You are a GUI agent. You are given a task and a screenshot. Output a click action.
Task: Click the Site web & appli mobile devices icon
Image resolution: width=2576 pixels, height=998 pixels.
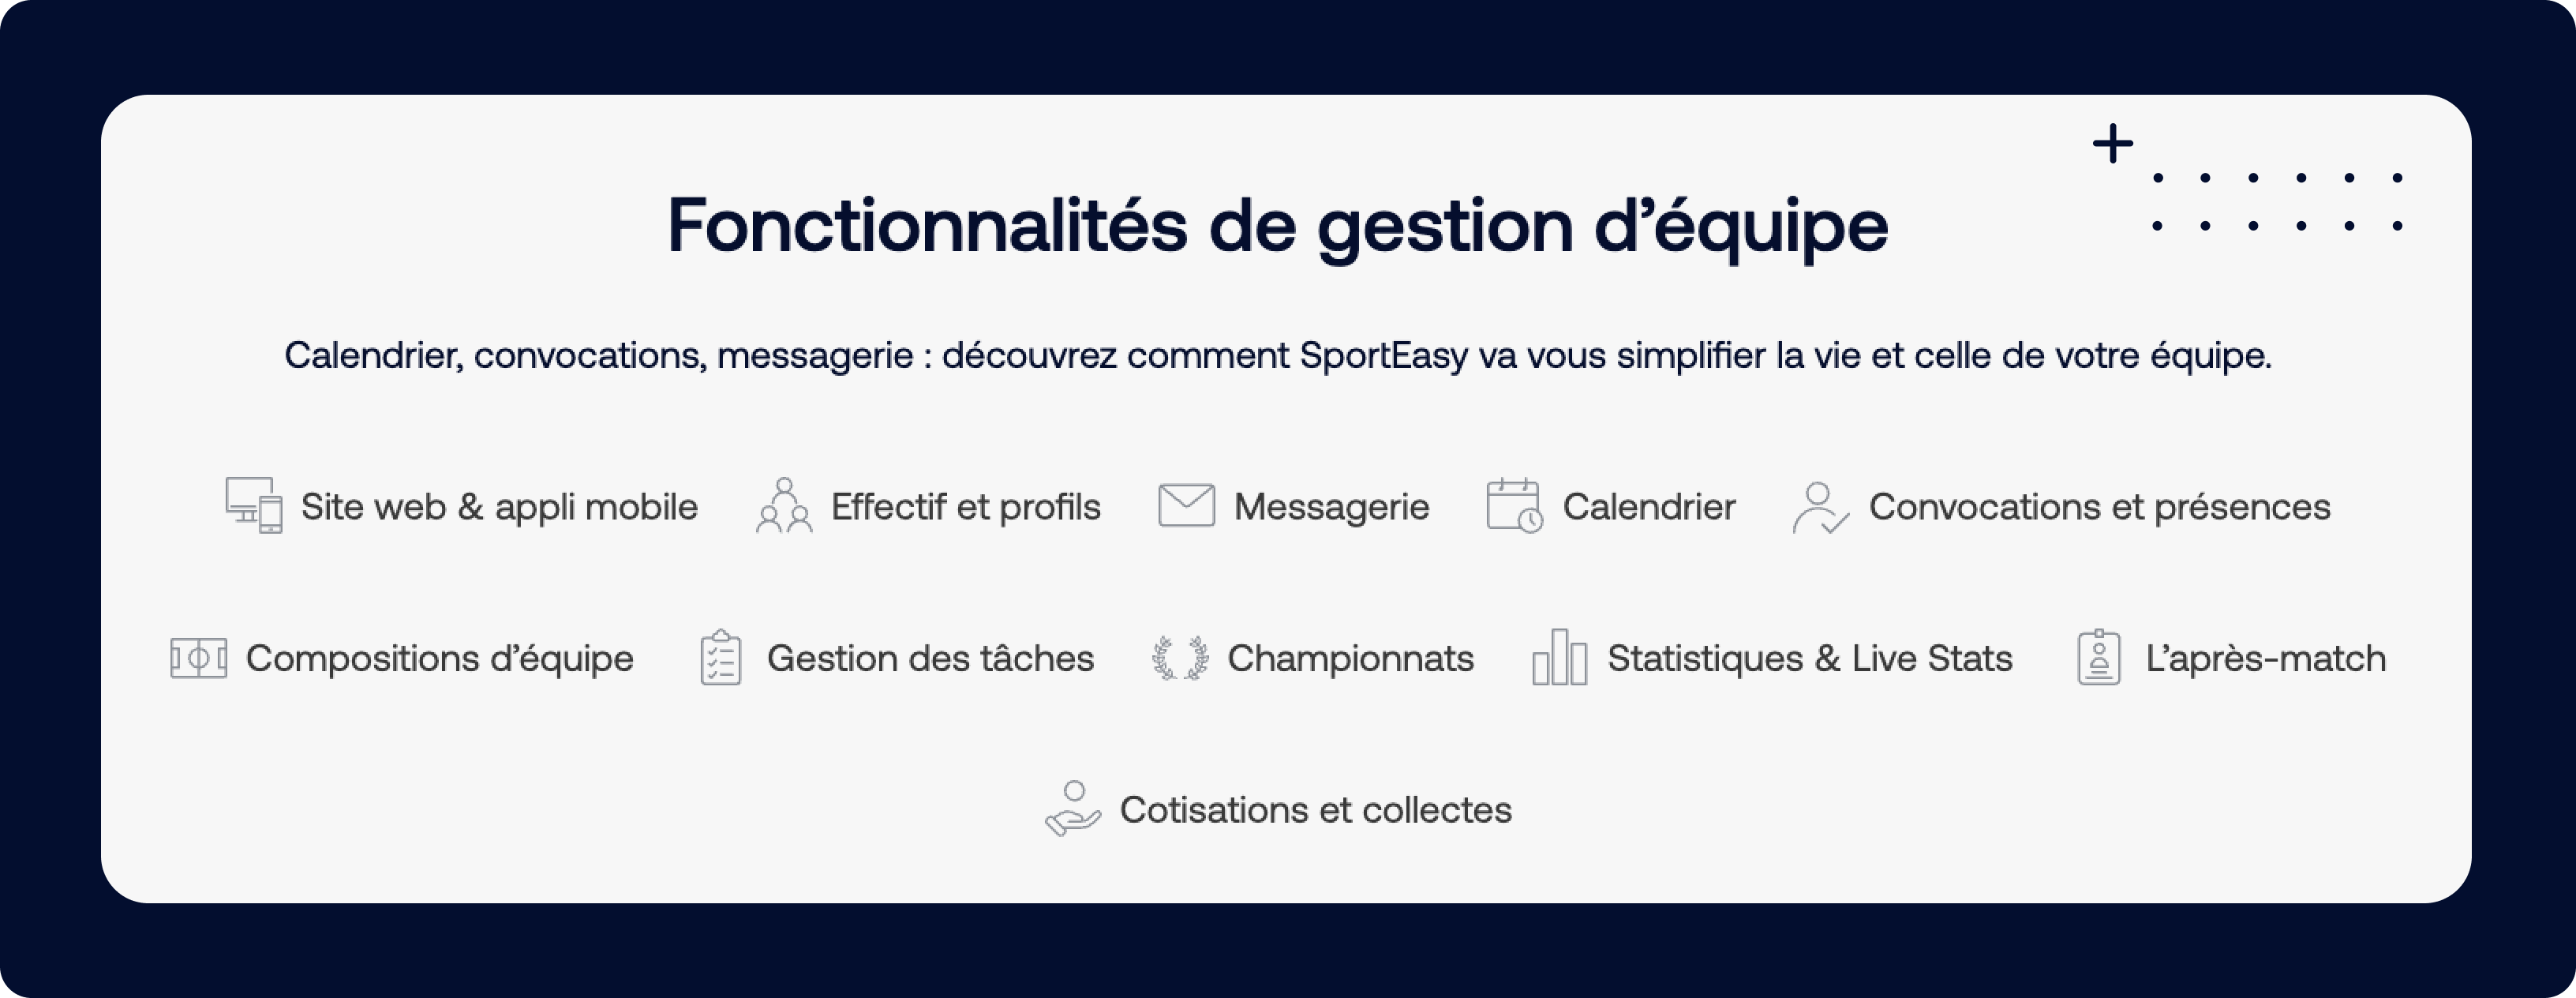pos(254,505)
